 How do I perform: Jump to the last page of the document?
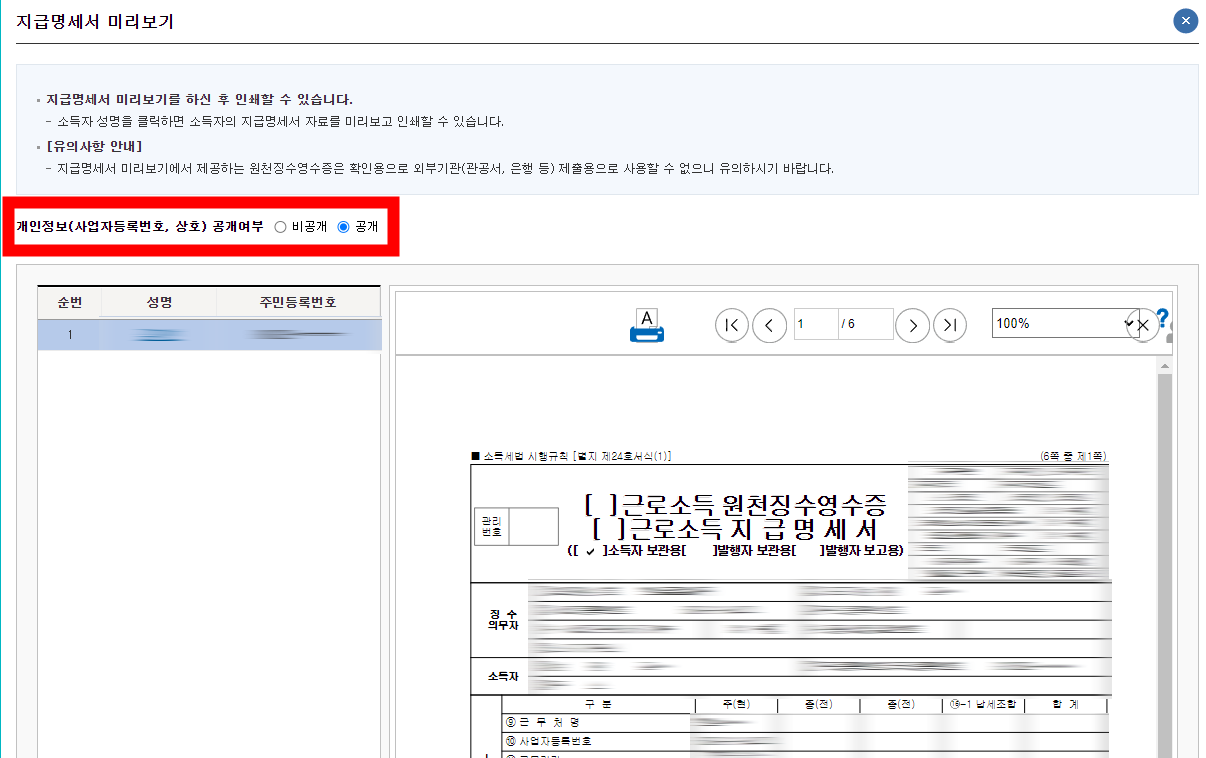[950, 325]
